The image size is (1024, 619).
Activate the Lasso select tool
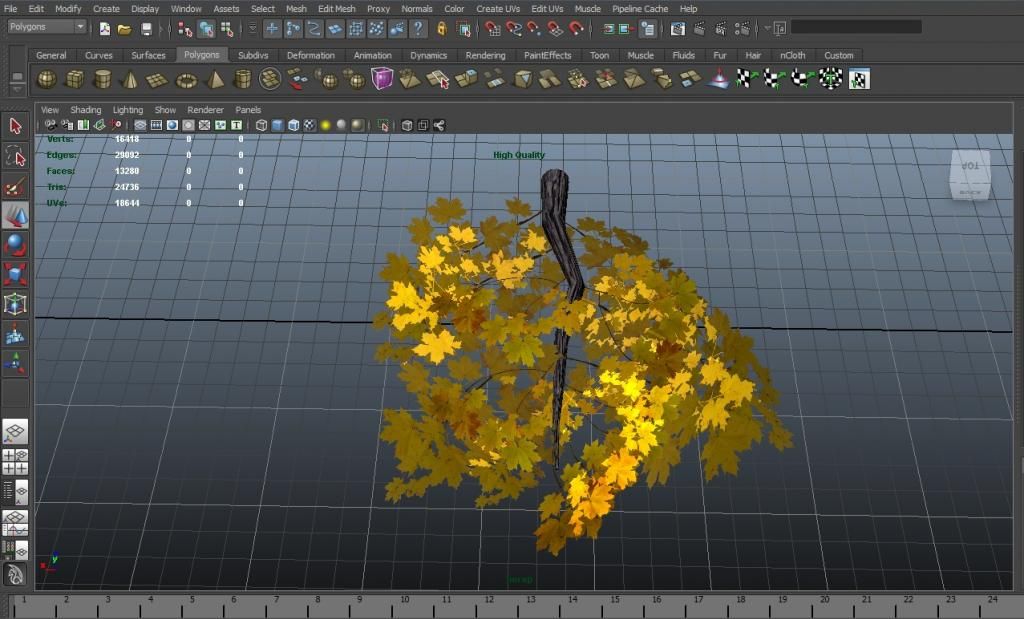pyautogui.click(x=15, y=156)
